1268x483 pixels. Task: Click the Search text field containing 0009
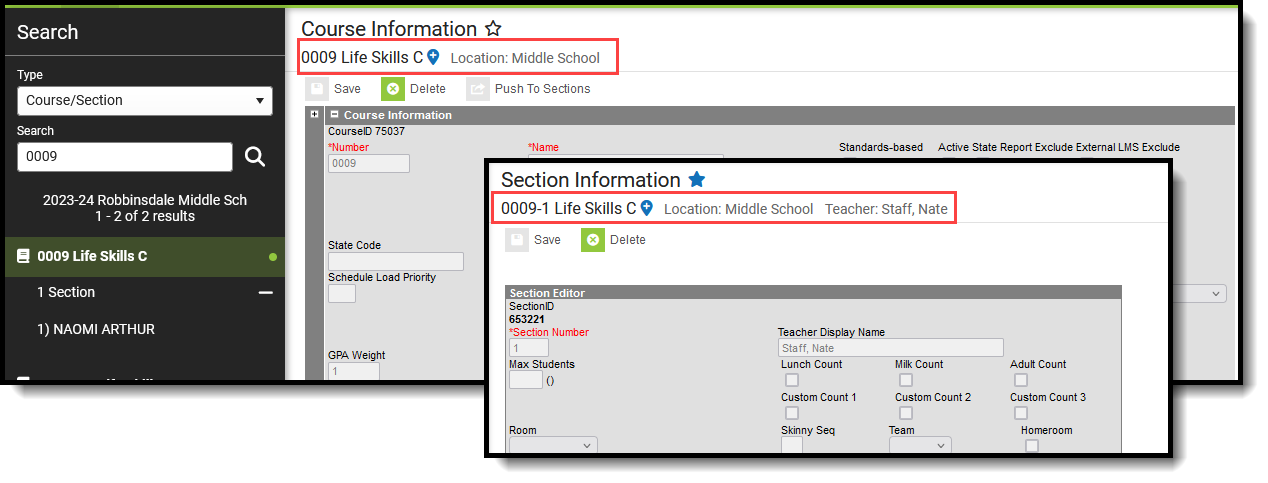point(125,156)
